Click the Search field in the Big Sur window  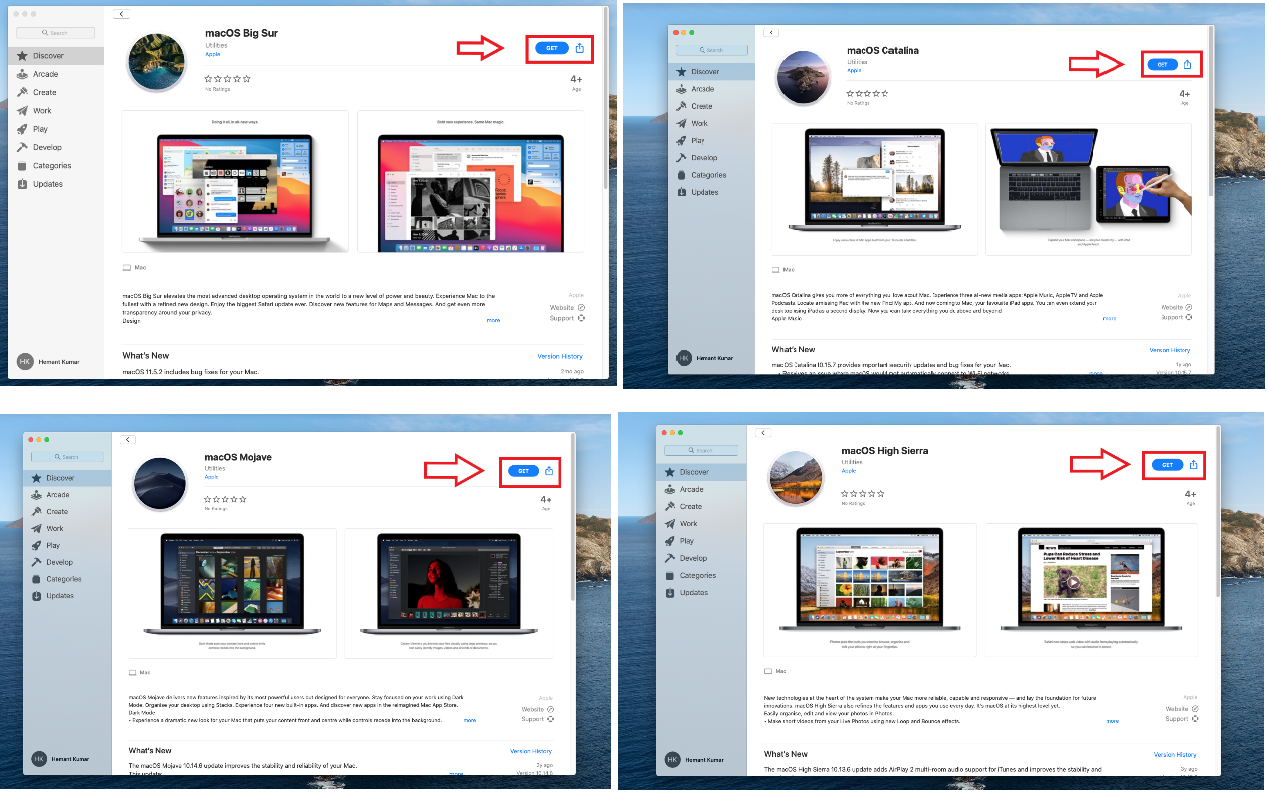coord(55,33)
